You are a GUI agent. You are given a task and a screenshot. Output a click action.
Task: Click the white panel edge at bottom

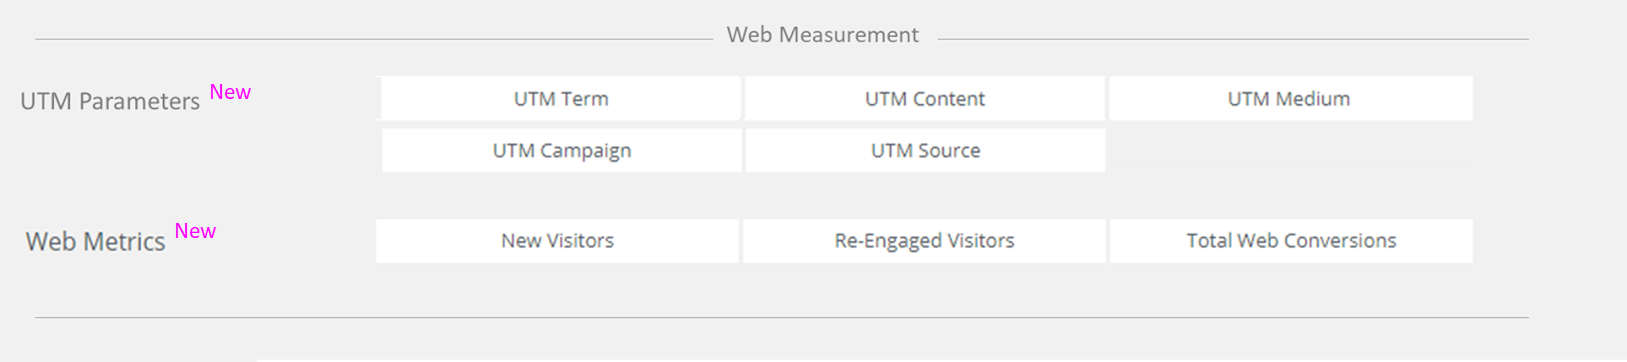click(x=942, y=359)
